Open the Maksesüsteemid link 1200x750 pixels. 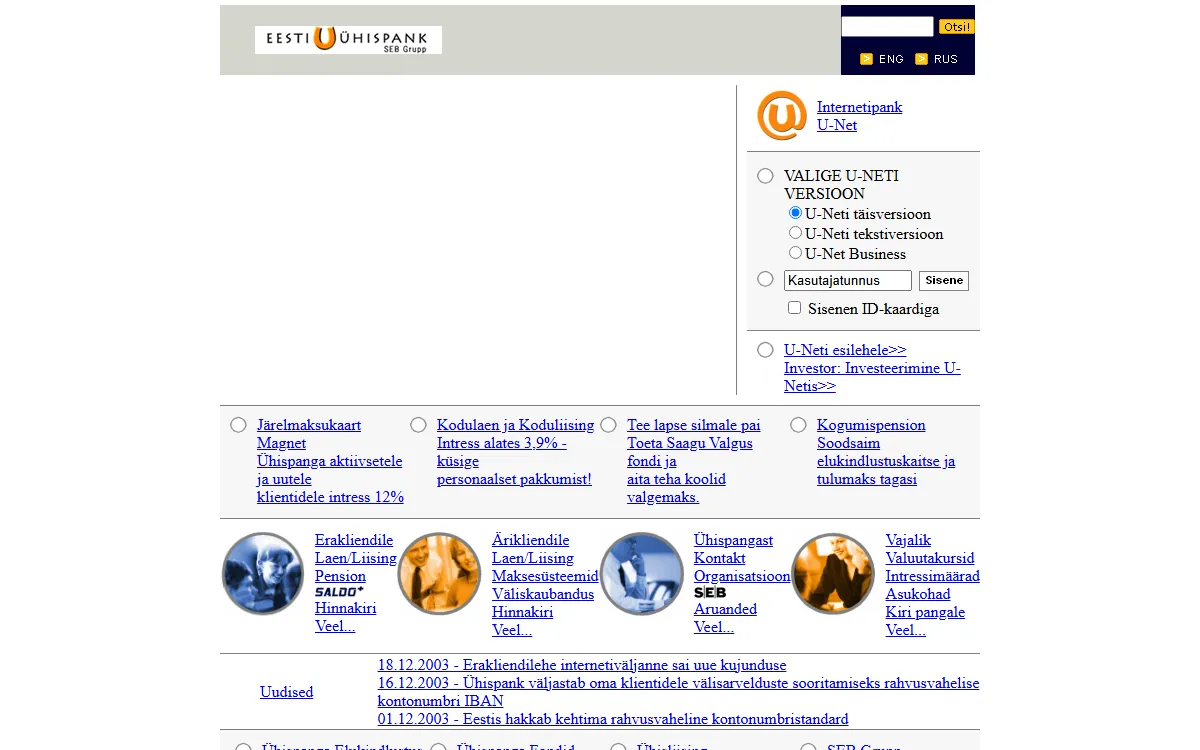tap(545, 576)
